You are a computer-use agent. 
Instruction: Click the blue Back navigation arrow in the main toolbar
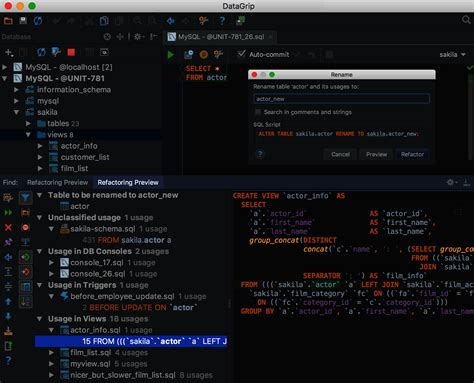pyautogui.click(x=171, y=21)
